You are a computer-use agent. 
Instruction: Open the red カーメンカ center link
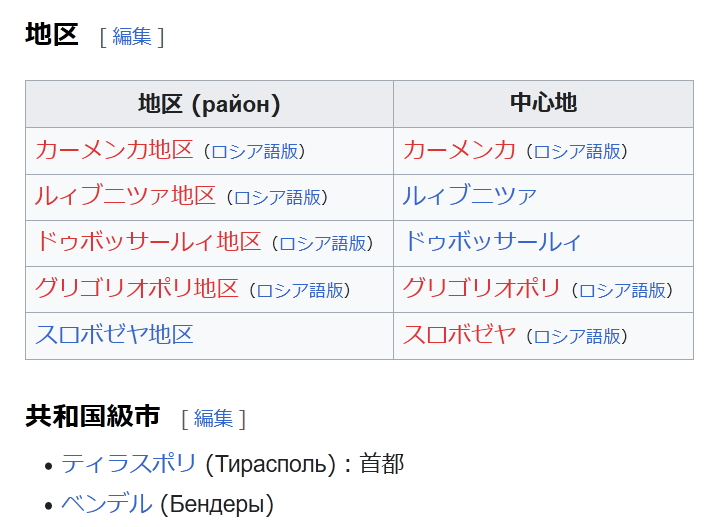tap(459, 150)
